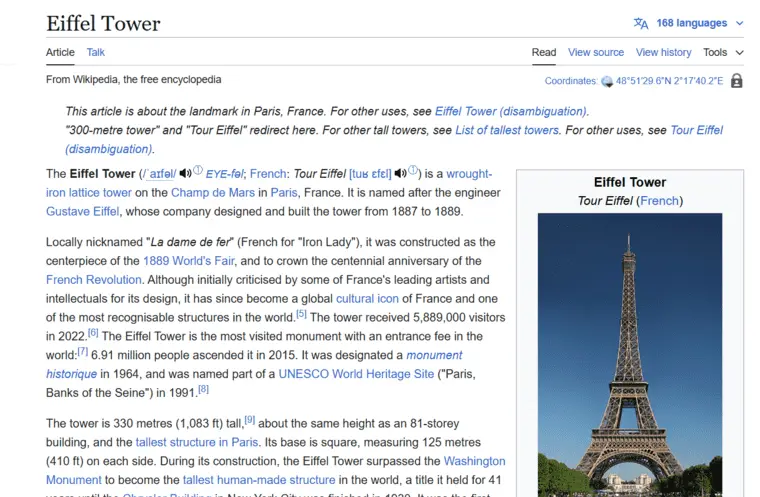Select the infobox title 'Eiffel Tower'
Viewport: 760px width, 497px height.
pyautogui.click(x=630, y=182)
